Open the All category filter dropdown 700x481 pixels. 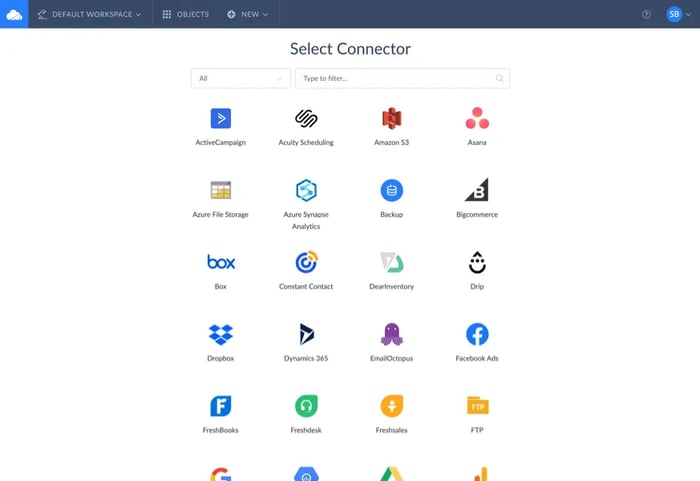click(x=241, y=79)
